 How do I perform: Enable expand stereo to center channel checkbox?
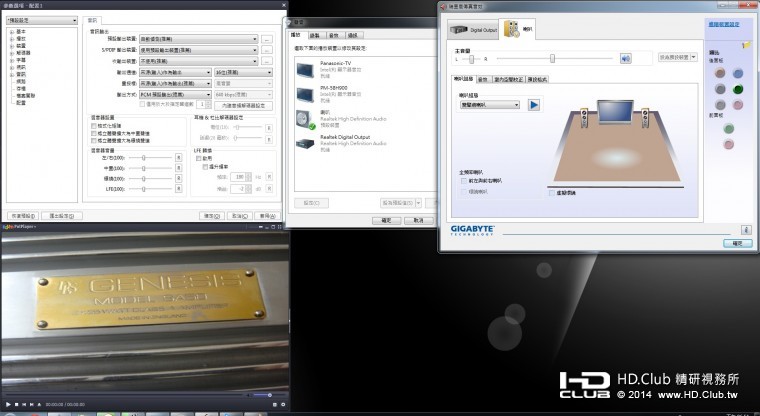click(x=94, y=133)
